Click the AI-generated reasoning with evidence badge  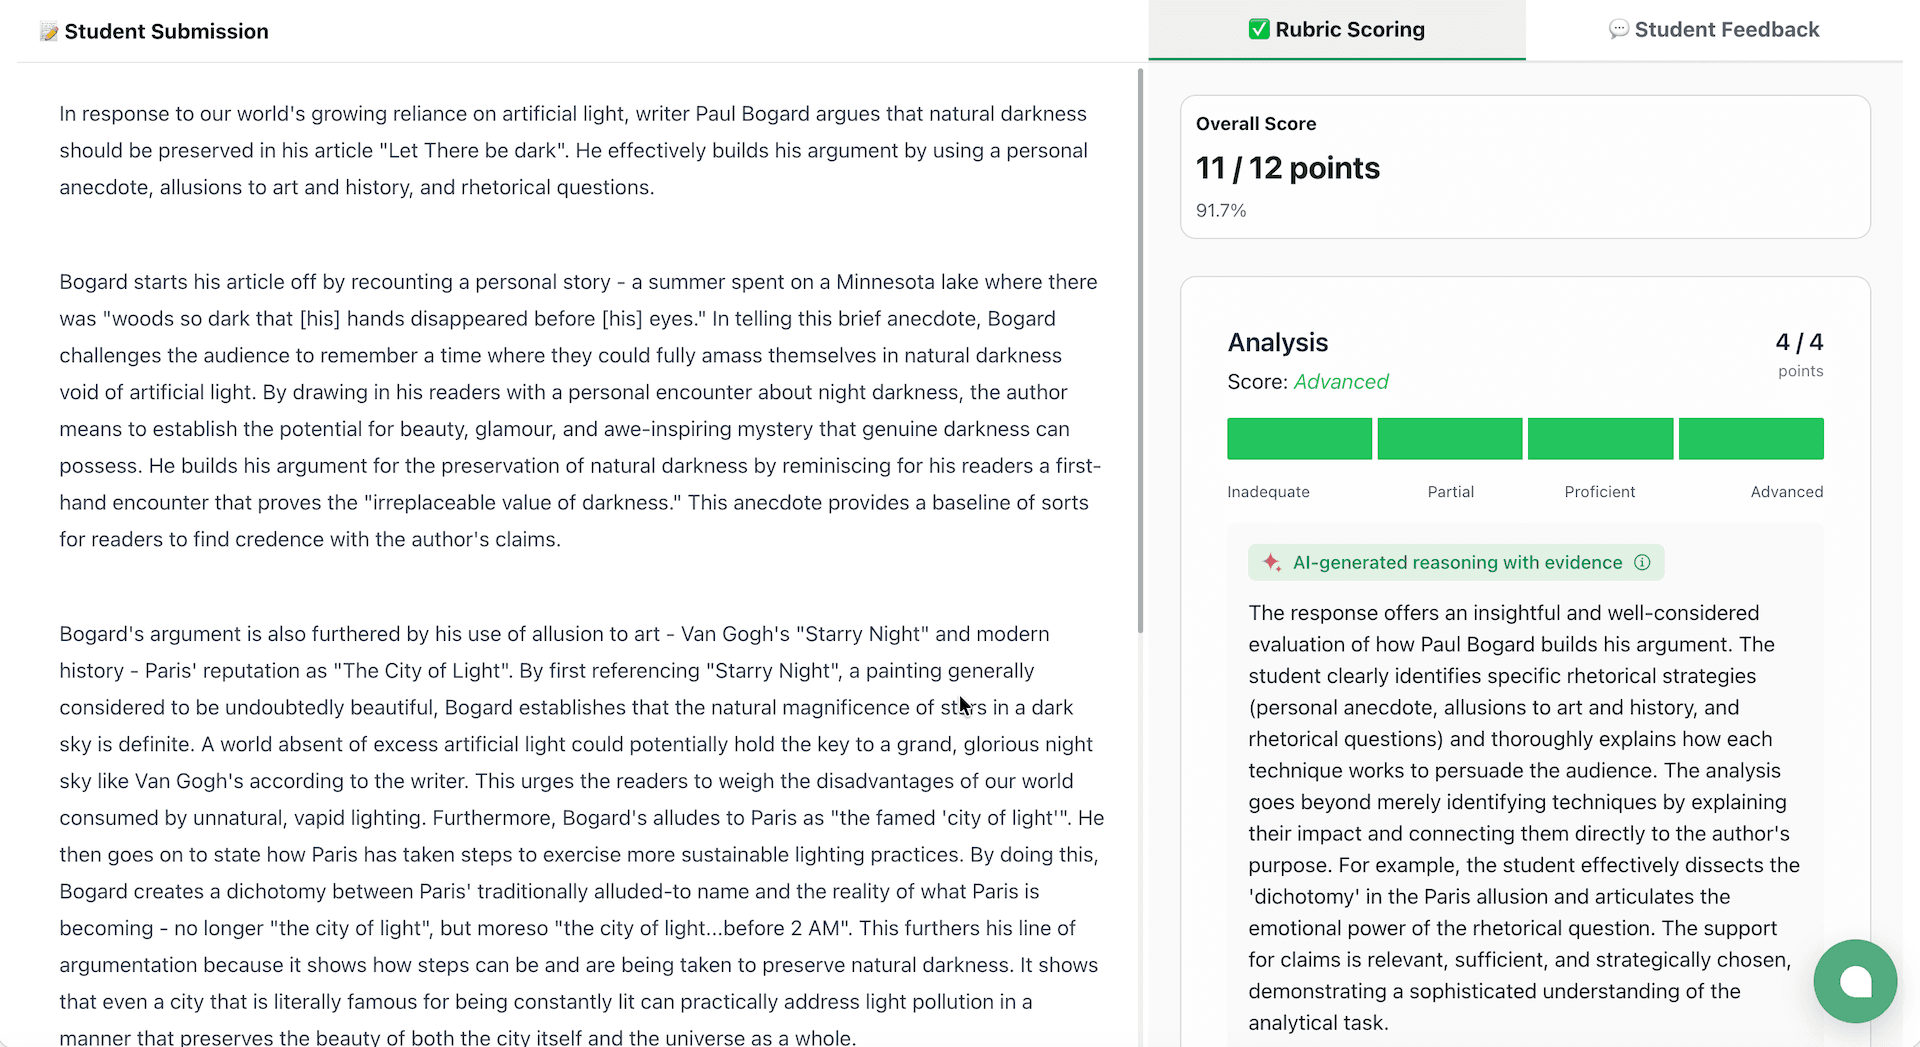1455,562
